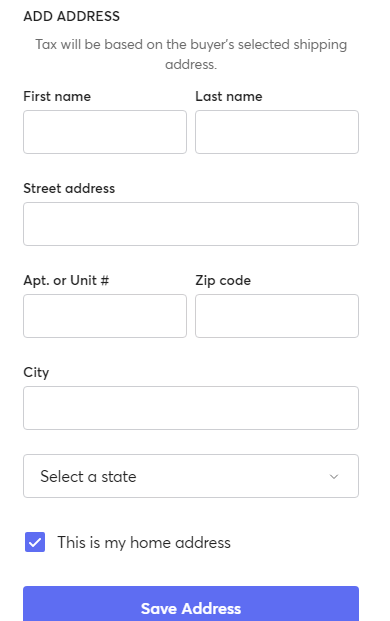Click the 'Zip code' label text
390x621 pixels.
pos(223,280)
